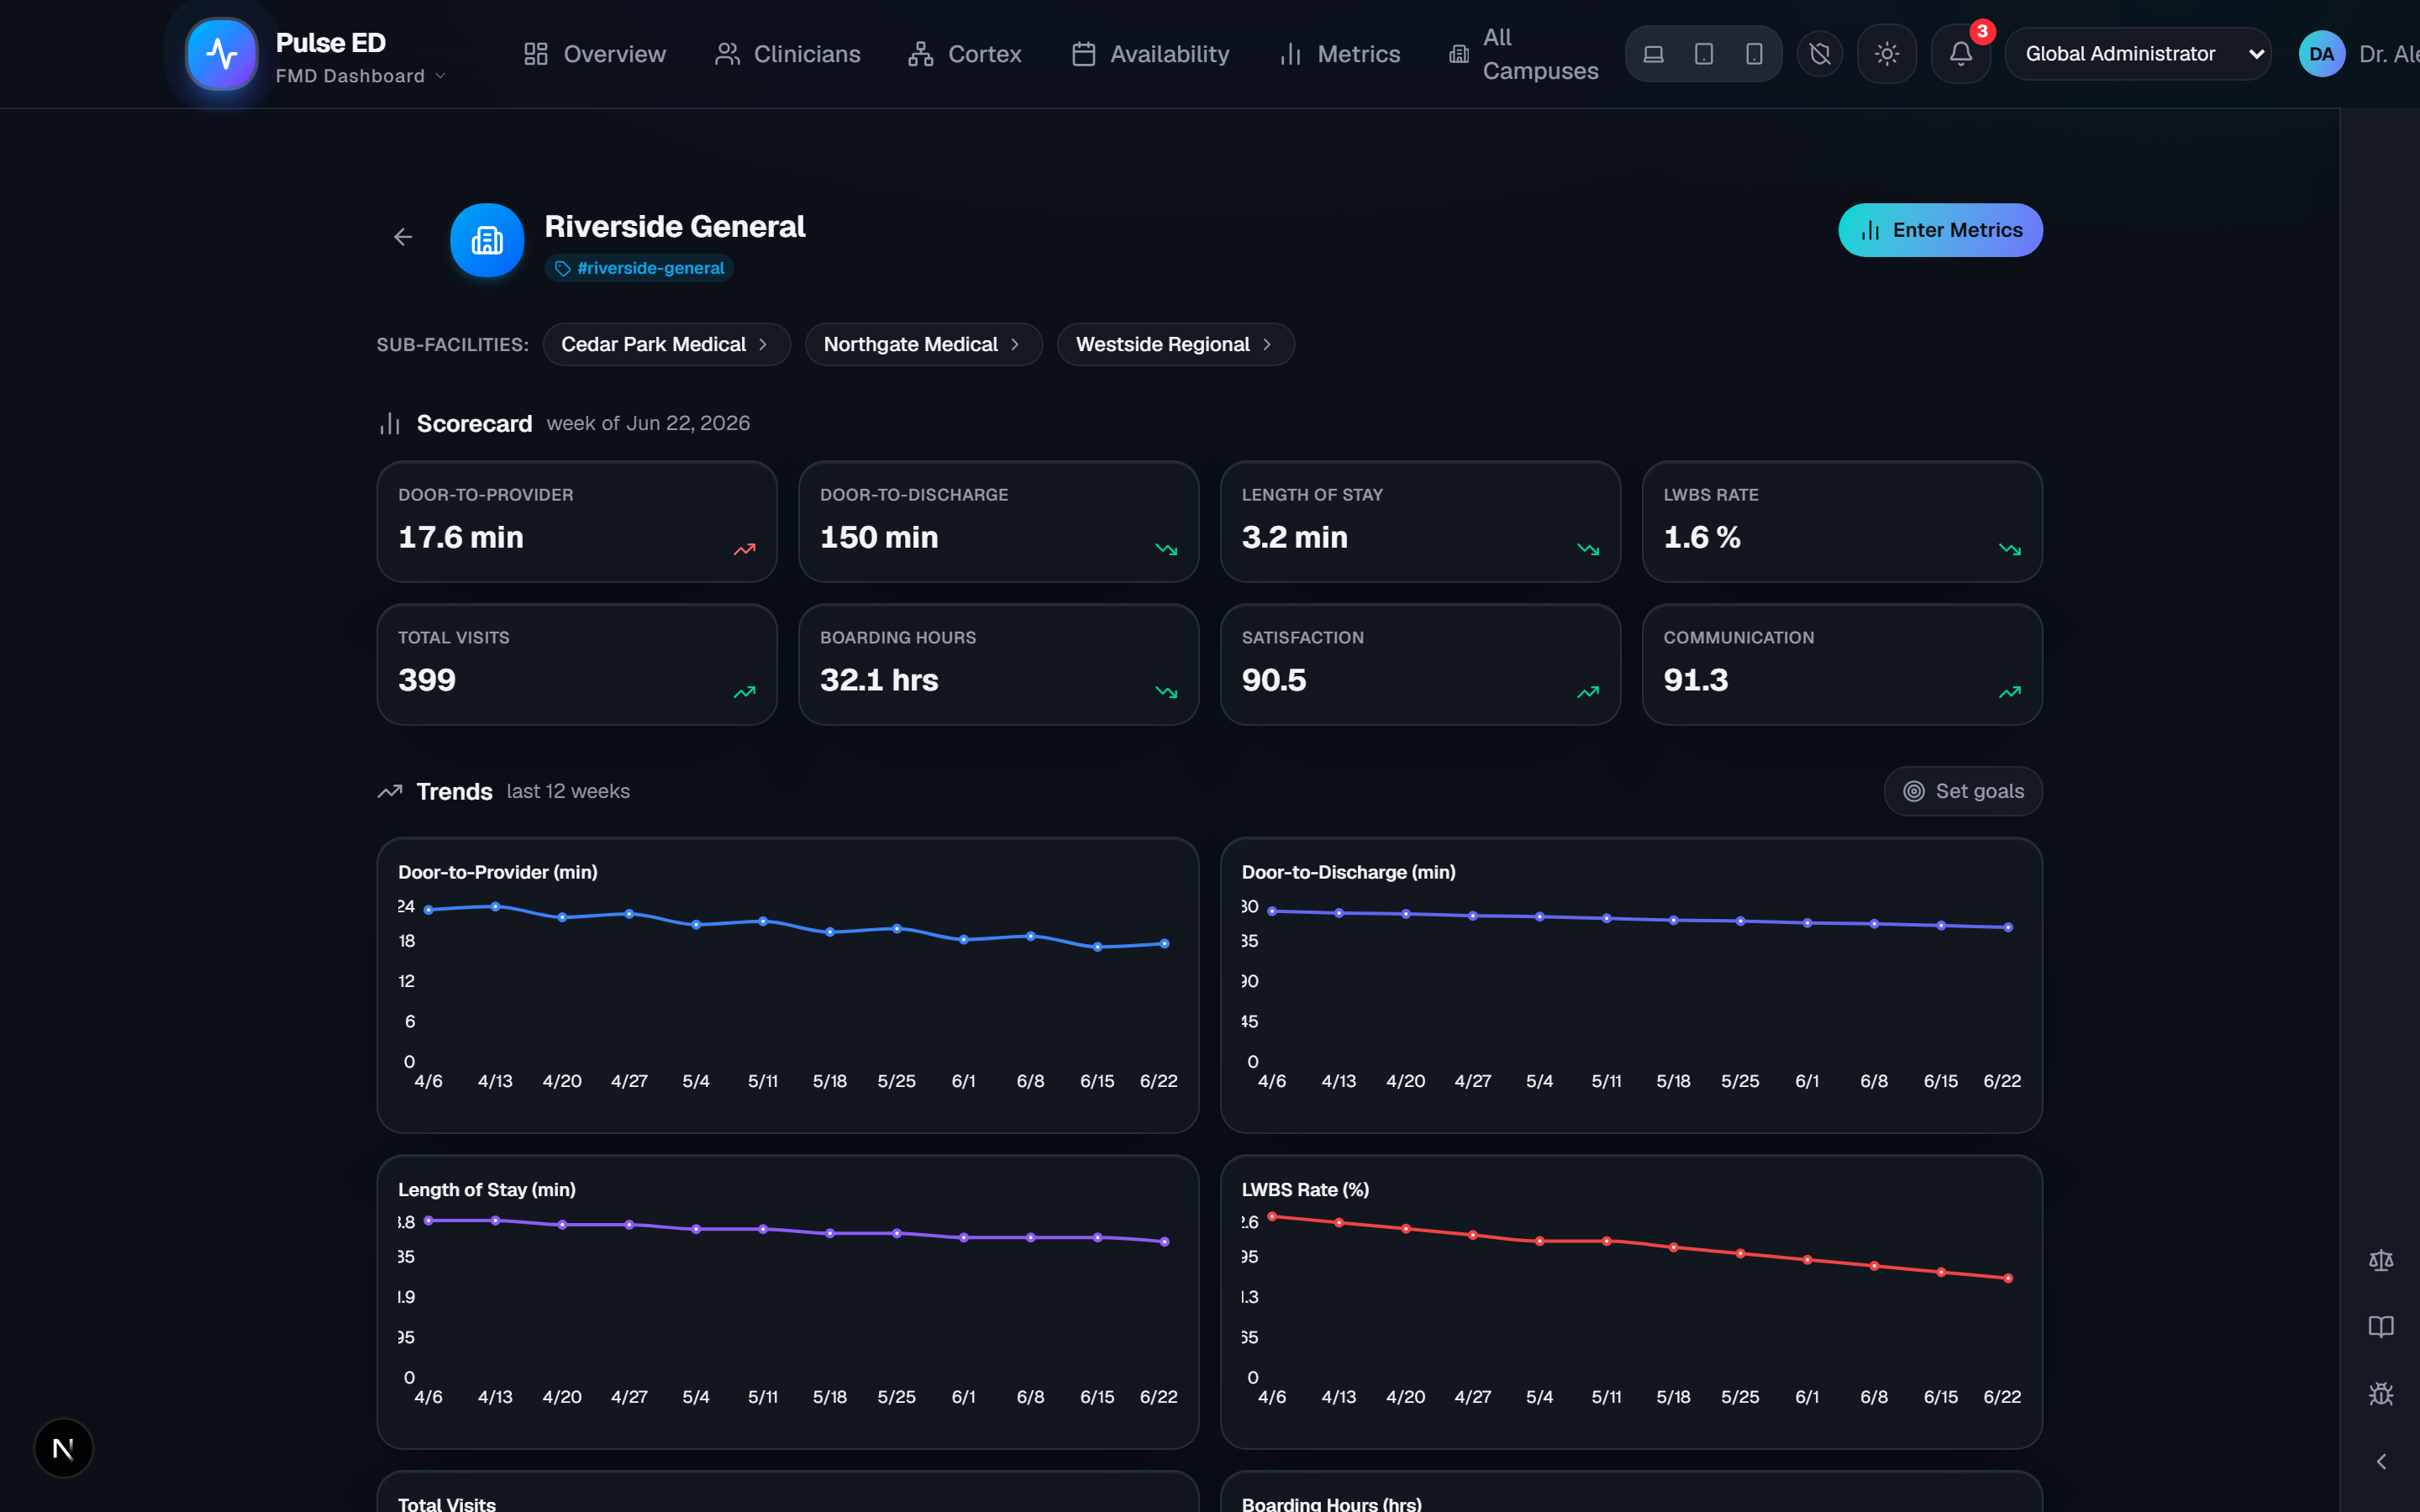The width and height of the screenshot is (2420, 1512).
Task: Switch to laptop preview mode
Action: click(x=1654, y=54)
